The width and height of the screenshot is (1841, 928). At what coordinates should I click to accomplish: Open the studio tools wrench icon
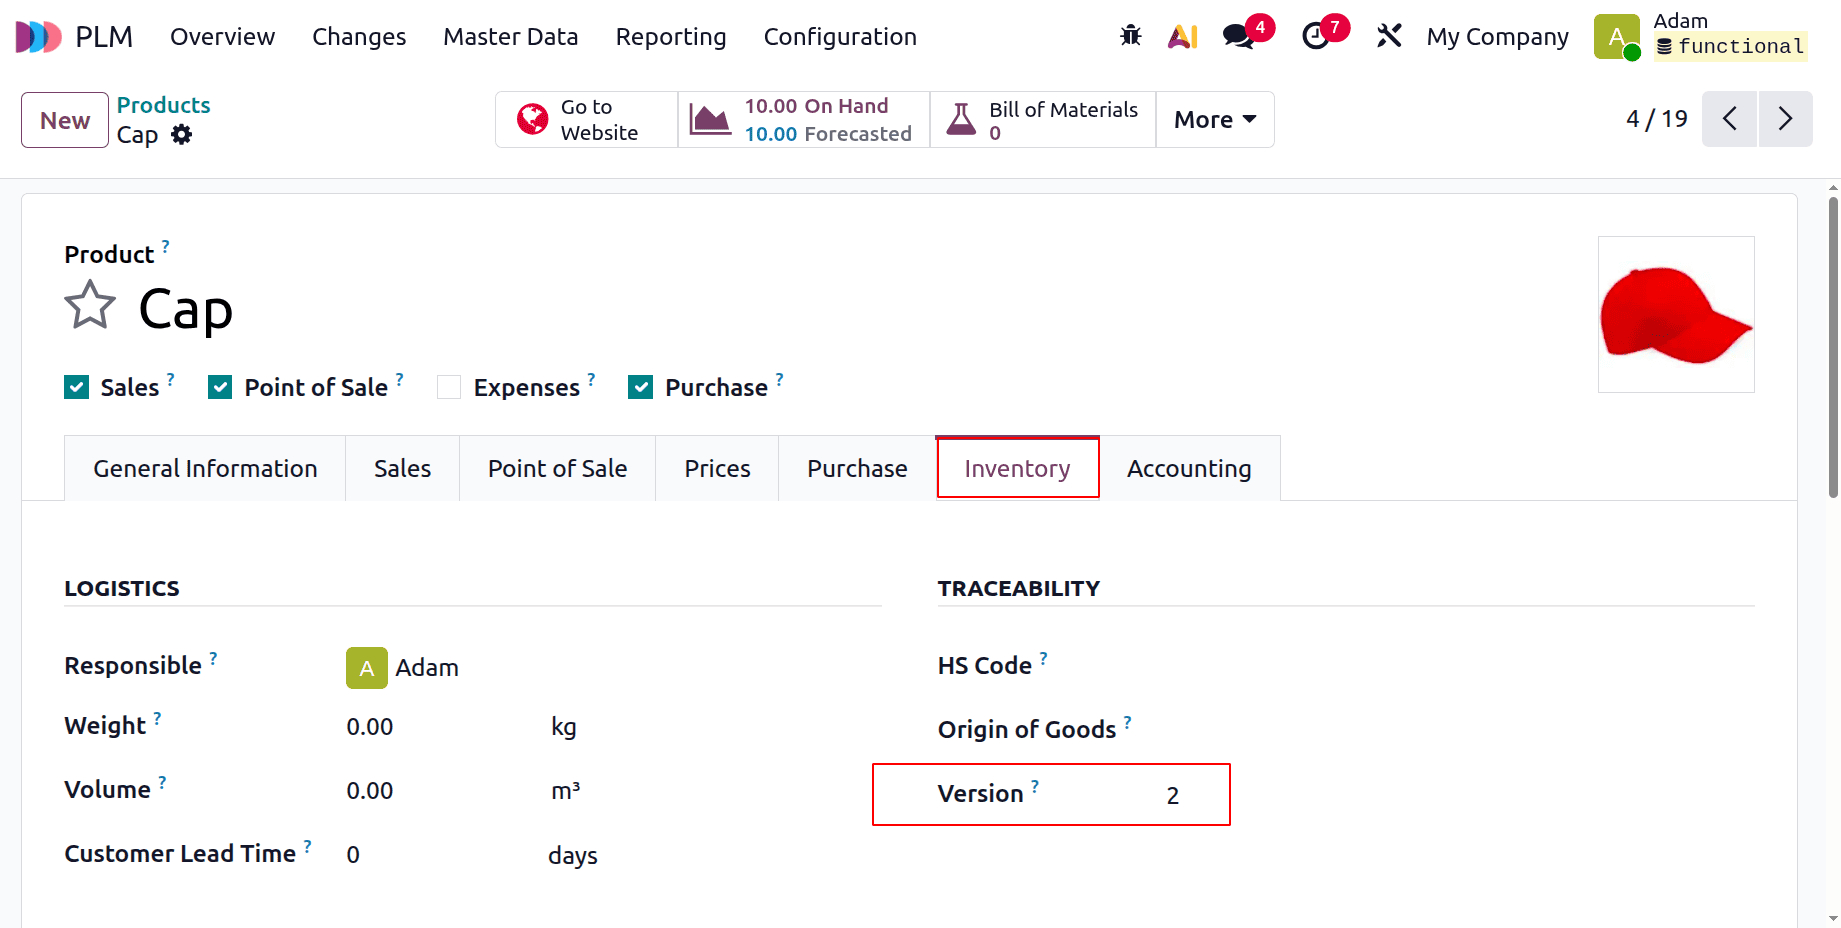click(1389, 36)
